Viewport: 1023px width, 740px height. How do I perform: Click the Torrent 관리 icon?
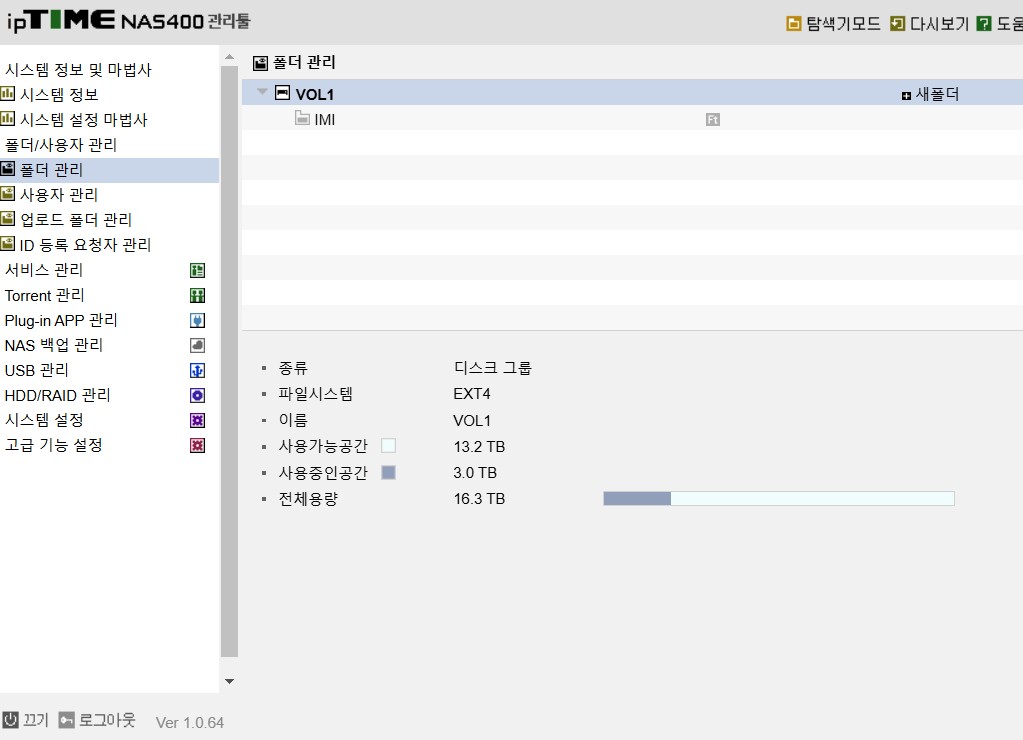click(197, 296)
